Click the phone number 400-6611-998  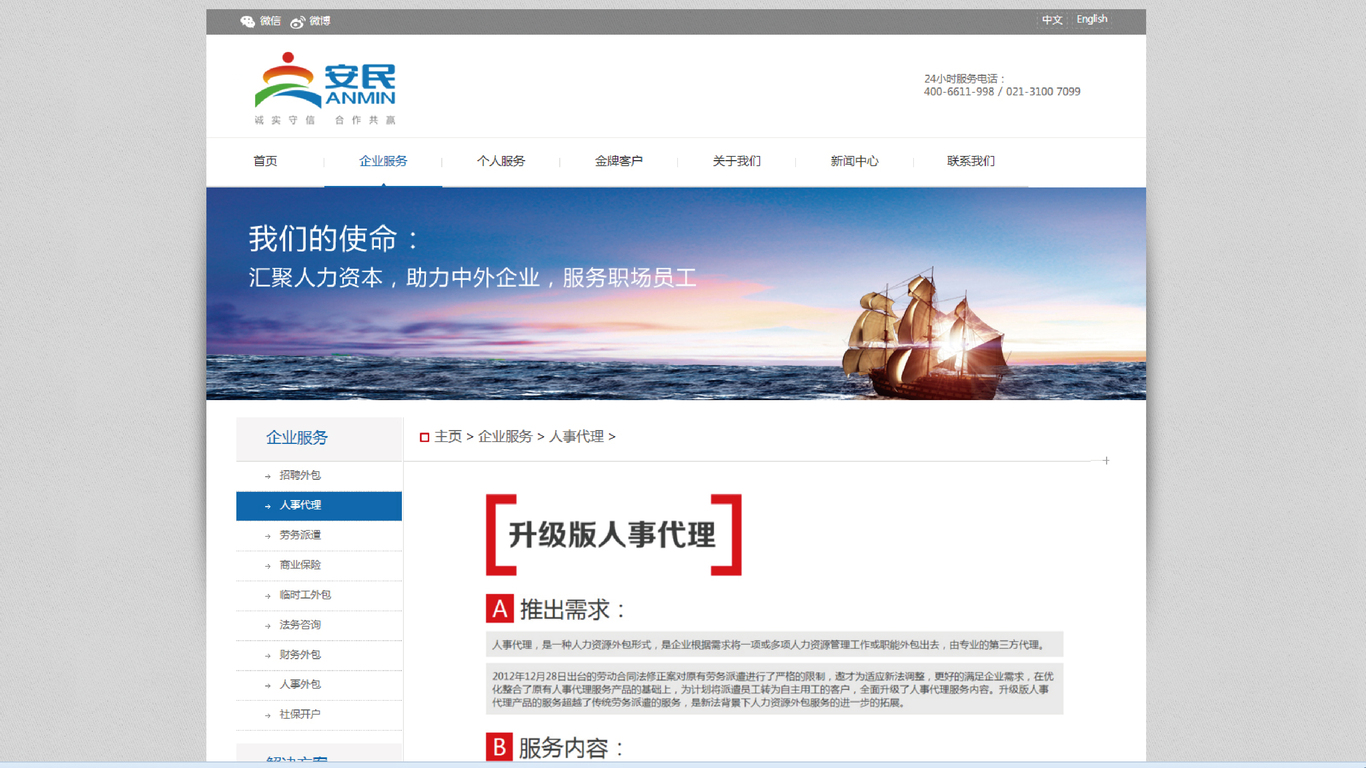959,92
